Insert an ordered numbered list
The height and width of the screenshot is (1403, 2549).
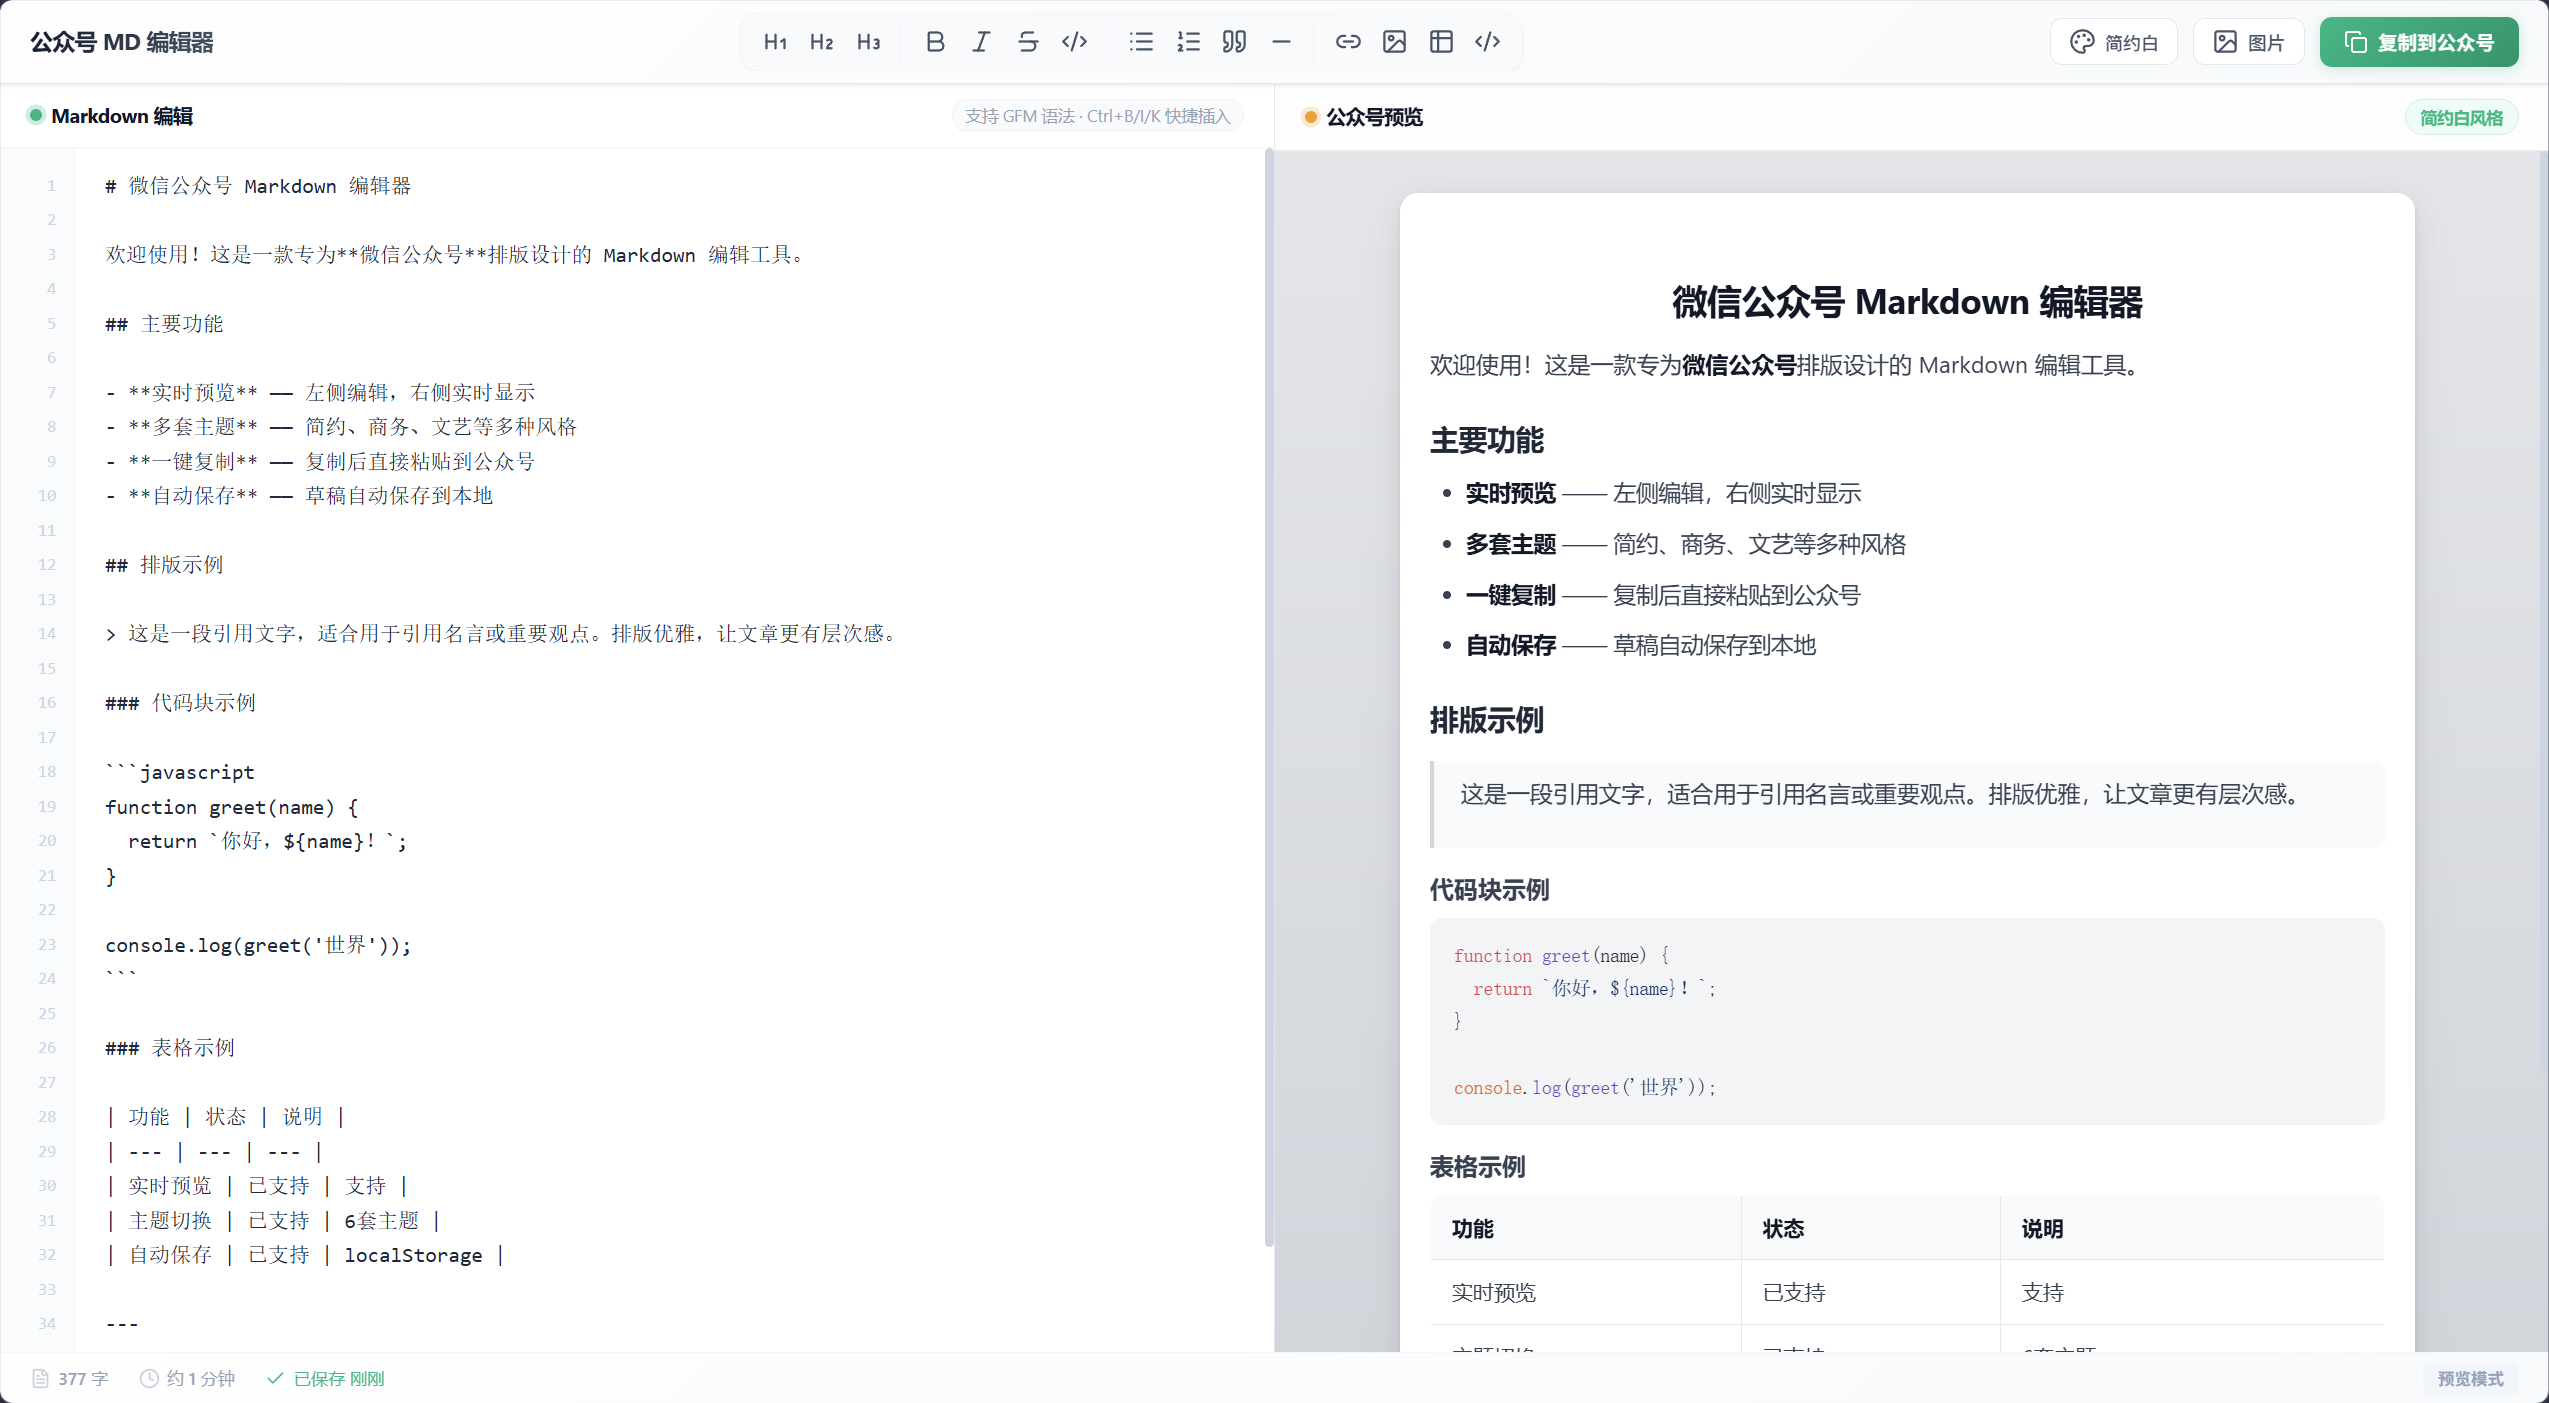coord(1188,42)
